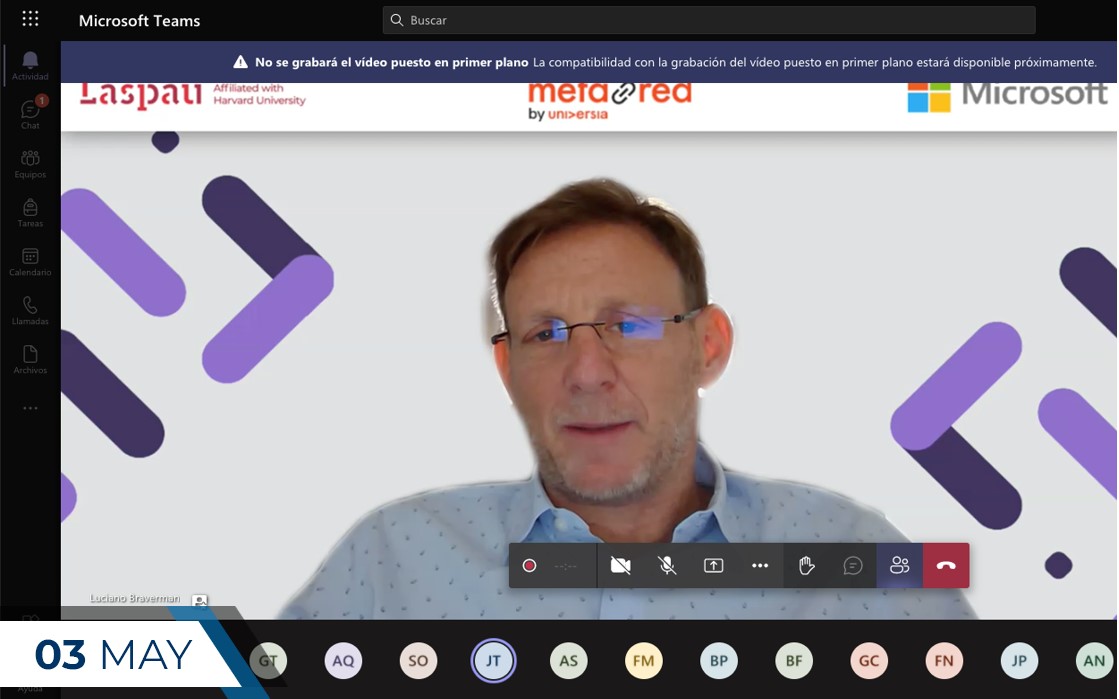The image size is (1119, 699).
Task: Select participant avatar JP
Action: pyautogui.click(x=1019, y=660)
